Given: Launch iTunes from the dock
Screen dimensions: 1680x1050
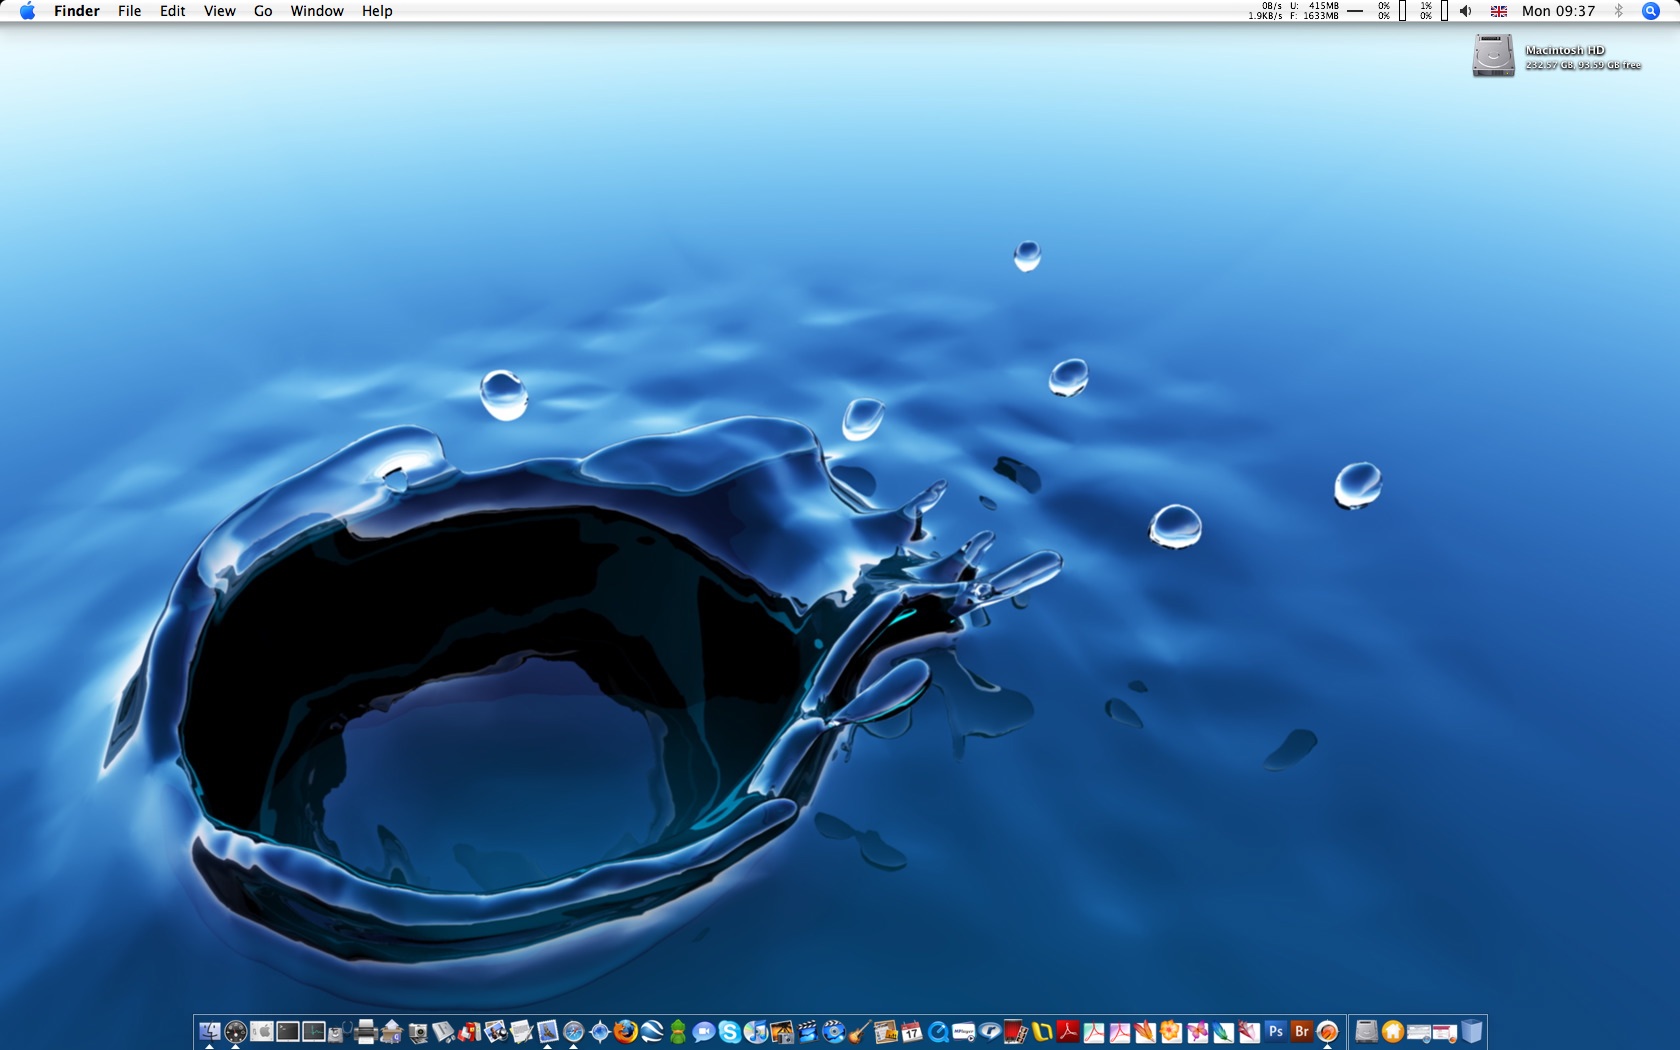Looking at the screenshot, I should click(756, 1031).
